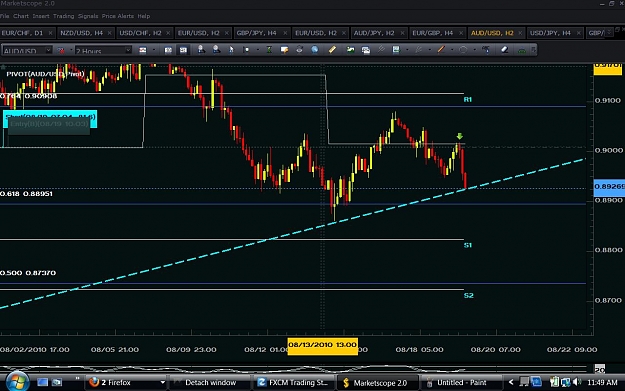This screenshot has height=391, width=625.
Task: Click the grey print icon in the toolbar
Action: pos(299,49)
